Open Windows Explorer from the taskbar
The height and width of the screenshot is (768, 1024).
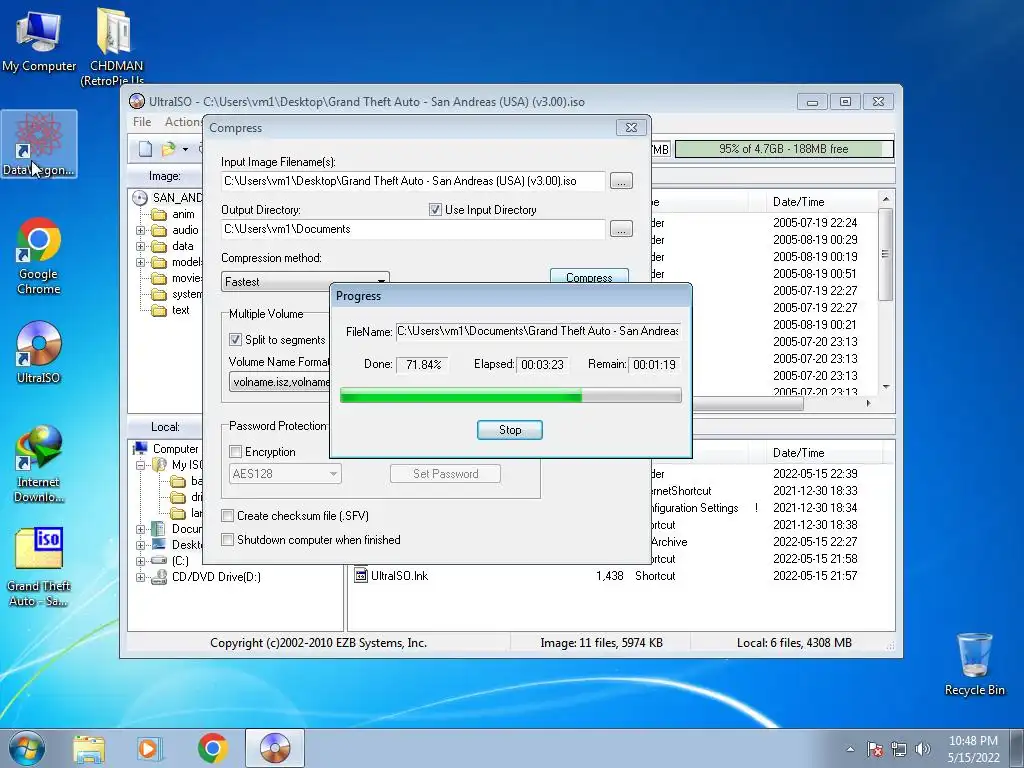89,748
